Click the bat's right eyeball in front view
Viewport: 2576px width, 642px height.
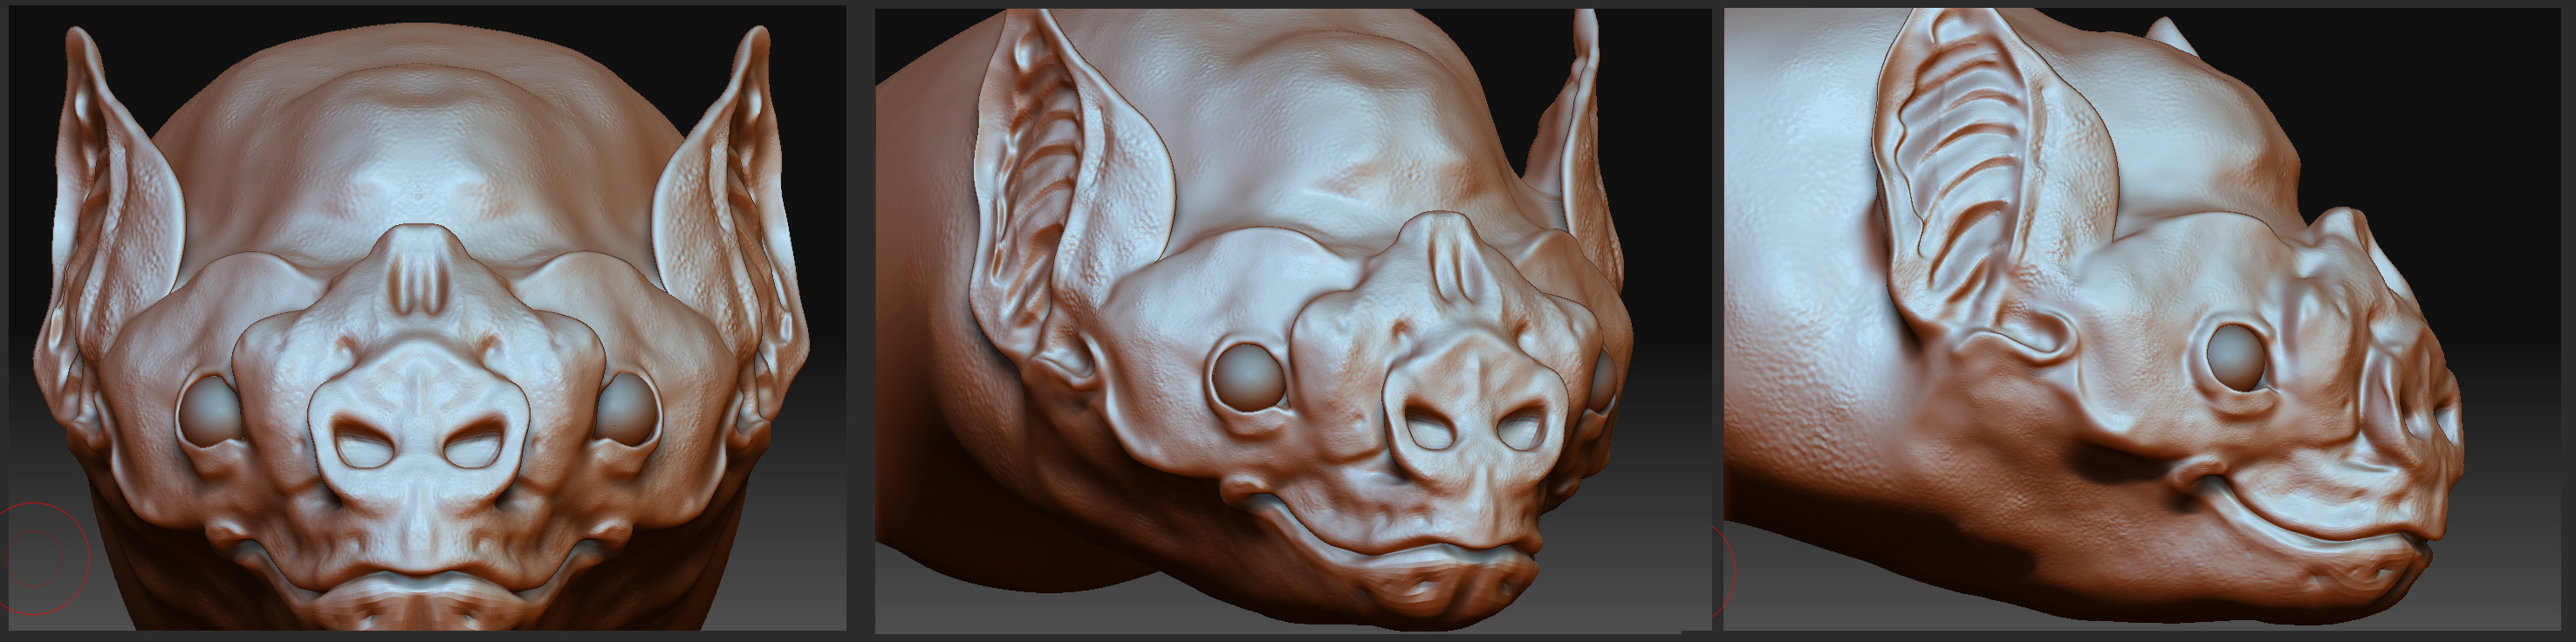(x=628, y=408)
